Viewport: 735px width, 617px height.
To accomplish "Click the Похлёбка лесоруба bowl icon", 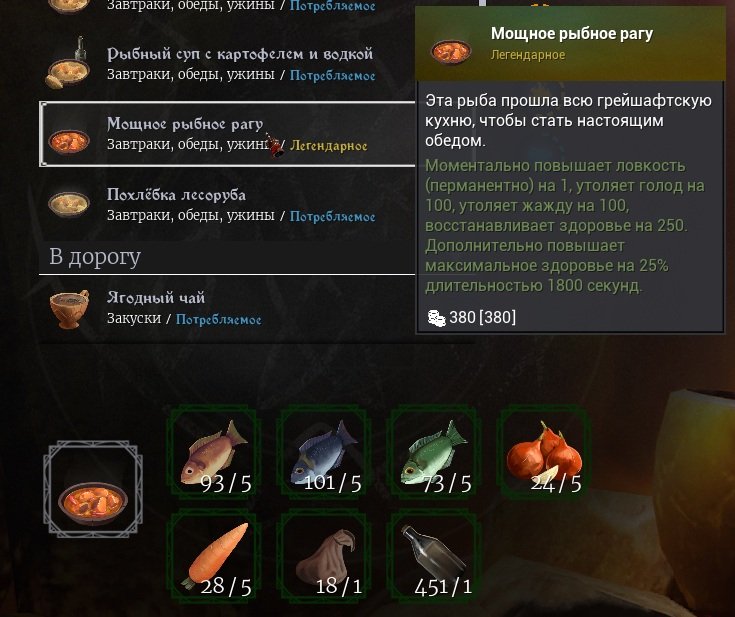I will click(69, 204).
